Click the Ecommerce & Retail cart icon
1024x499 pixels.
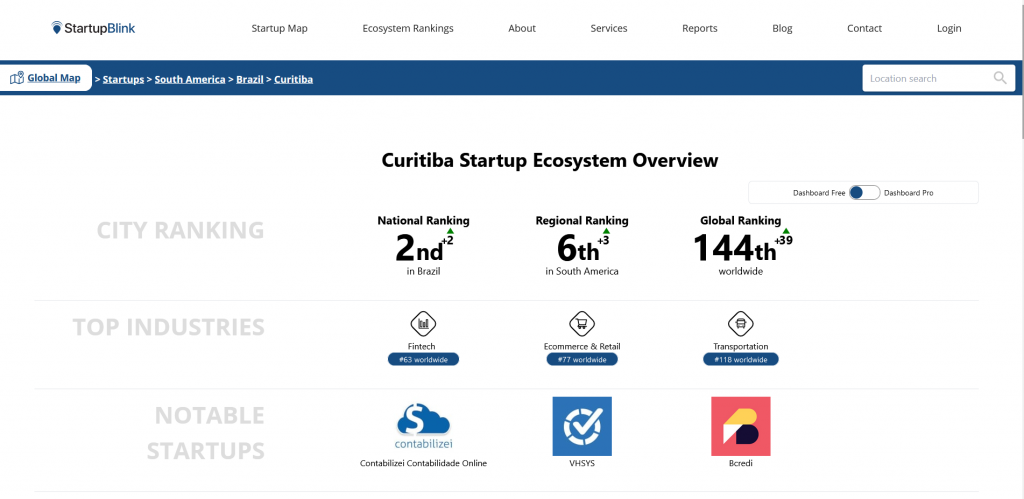(x=582, y=323)
